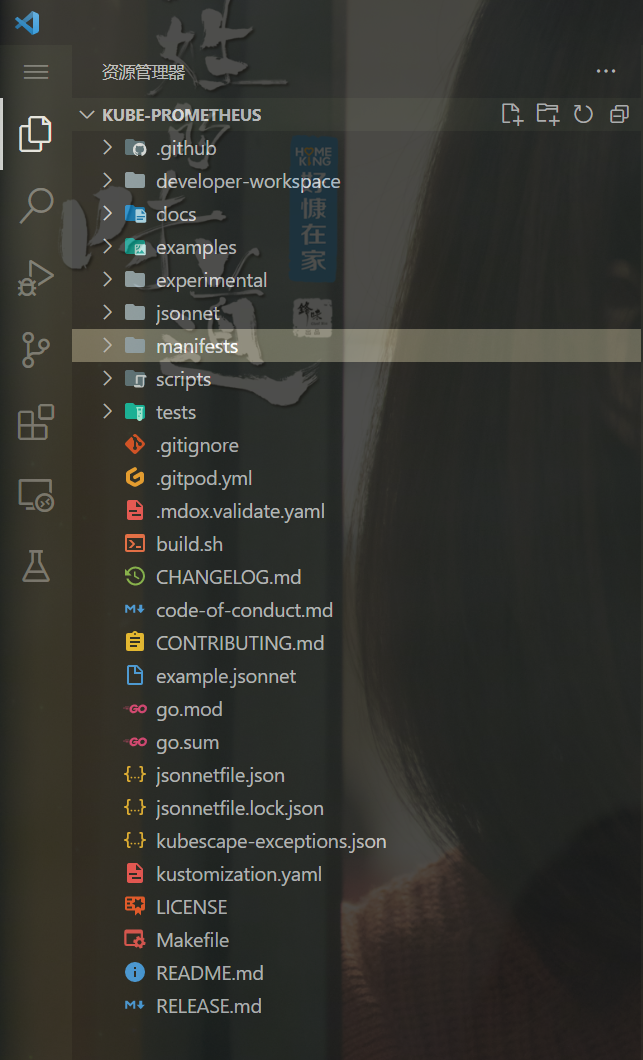Open the Remote Explorer view
The width and height of the screenshot is (643, 1060).
[x=35, y=495]
